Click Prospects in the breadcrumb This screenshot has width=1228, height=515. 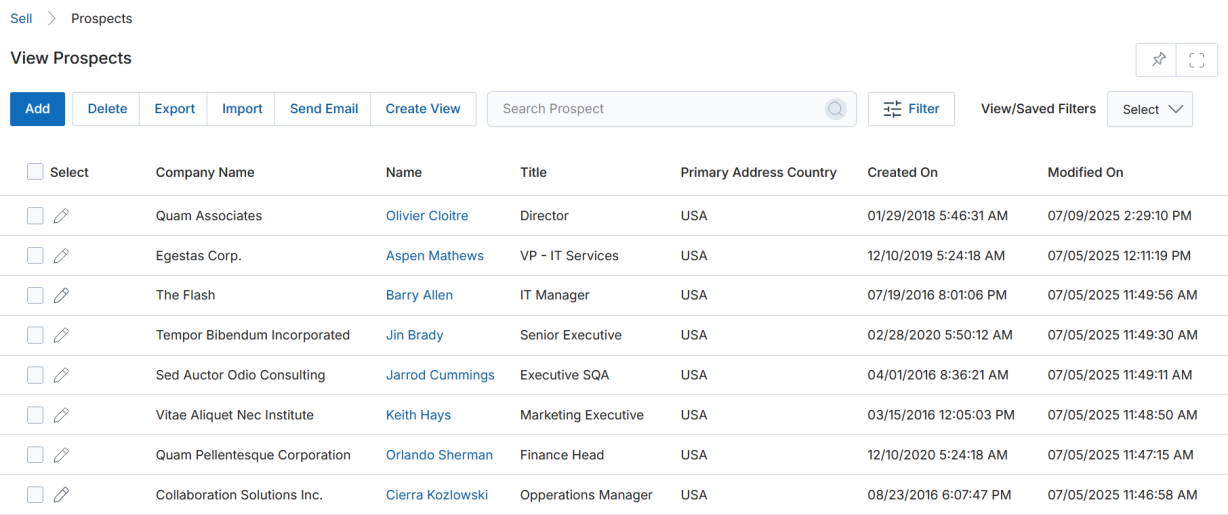tap(101, 19)
